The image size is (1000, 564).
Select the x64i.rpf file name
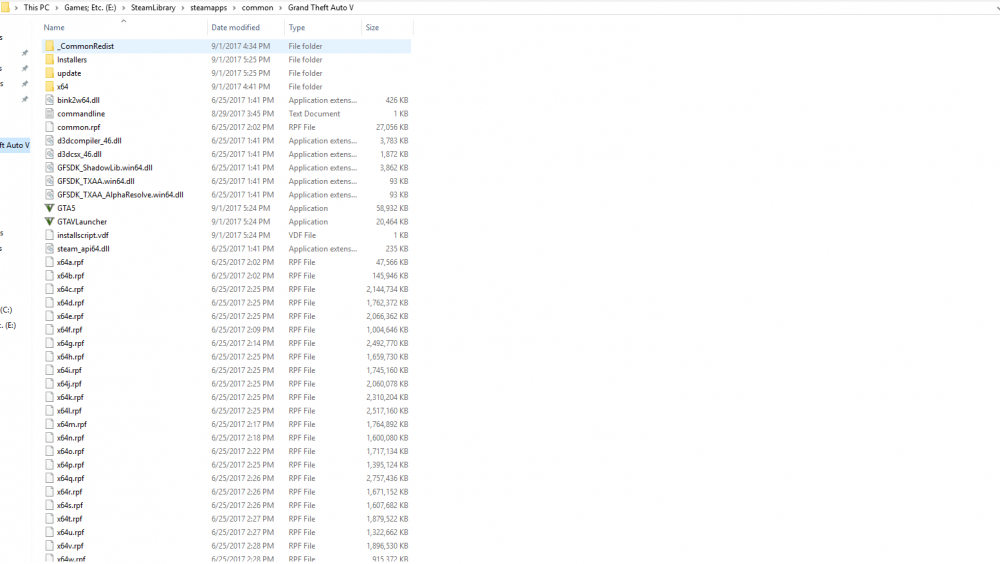coord(70,370)
